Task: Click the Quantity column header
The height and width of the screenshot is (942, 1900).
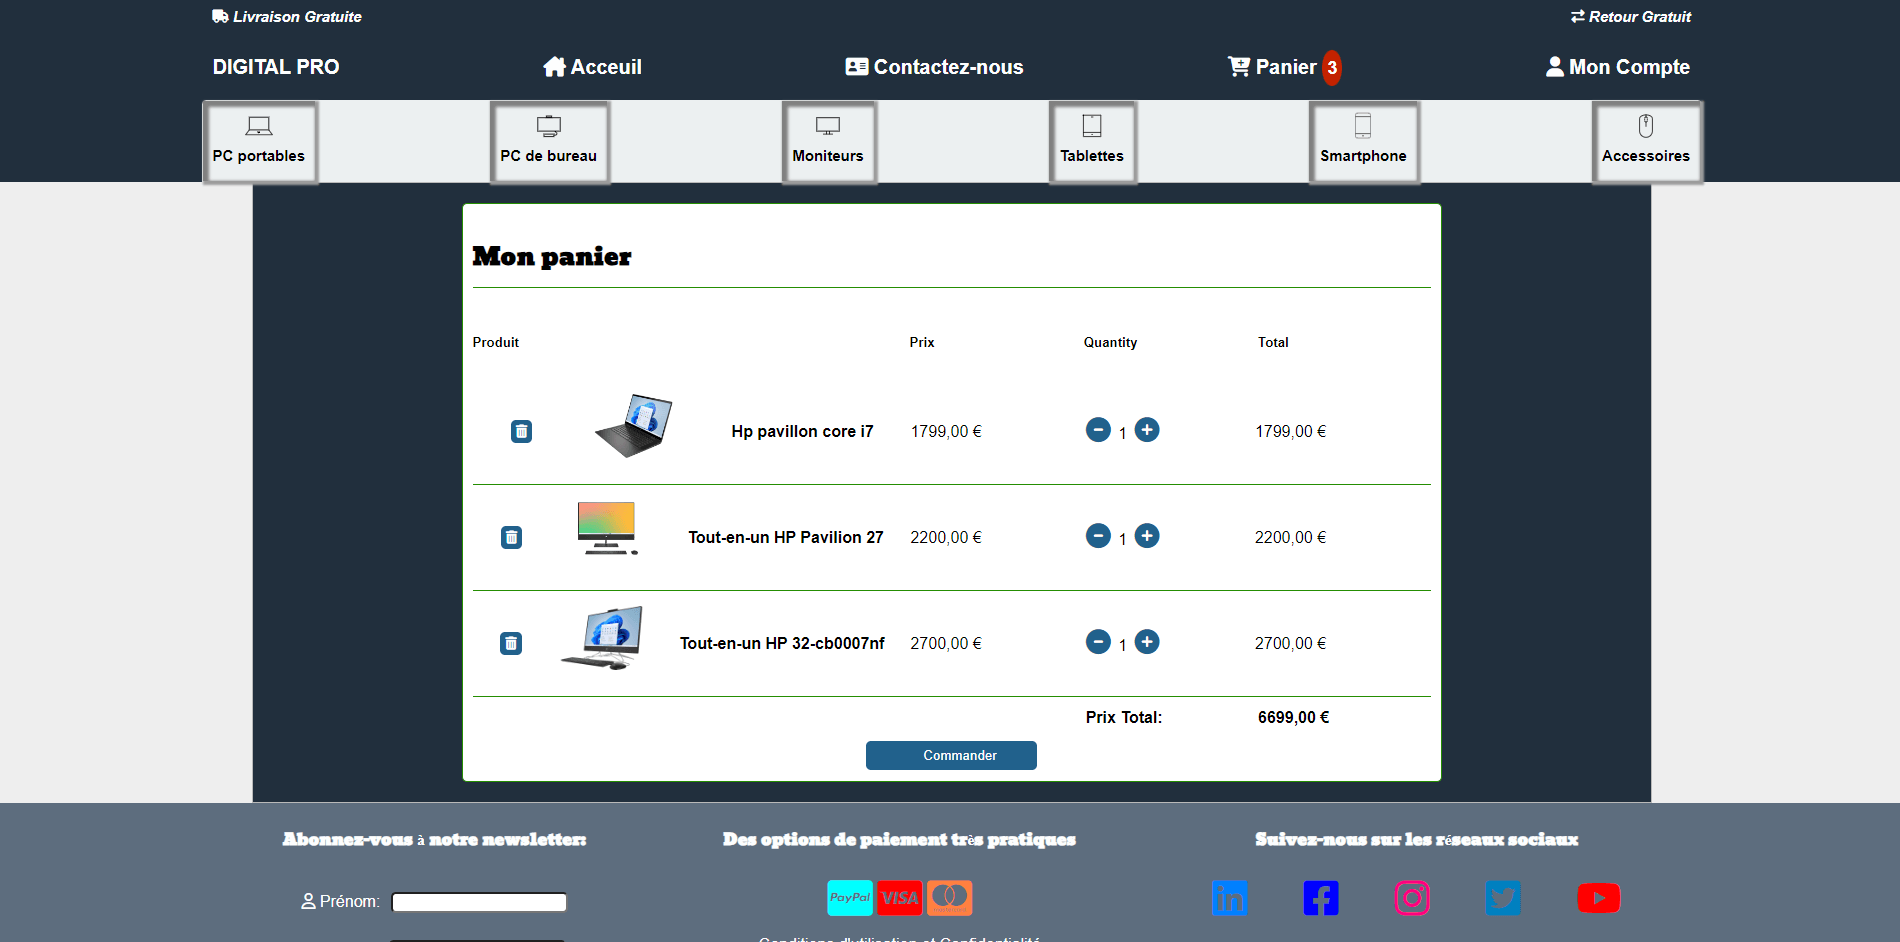Action: pos(1110,342)
